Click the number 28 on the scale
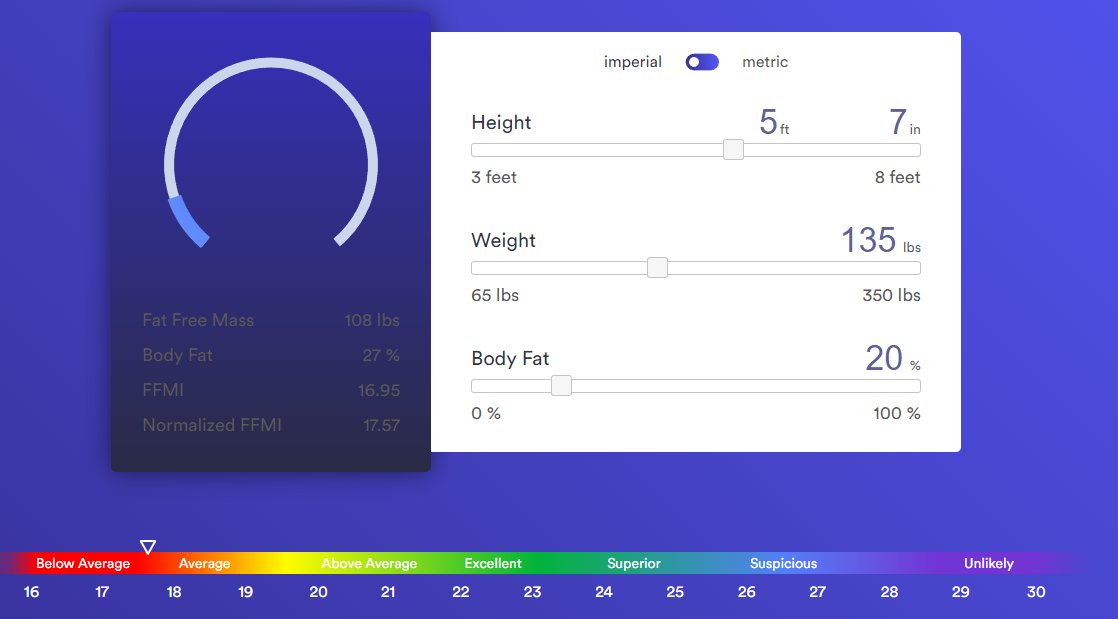Screen dimensions: 1118x619 [x=889, y=592]
